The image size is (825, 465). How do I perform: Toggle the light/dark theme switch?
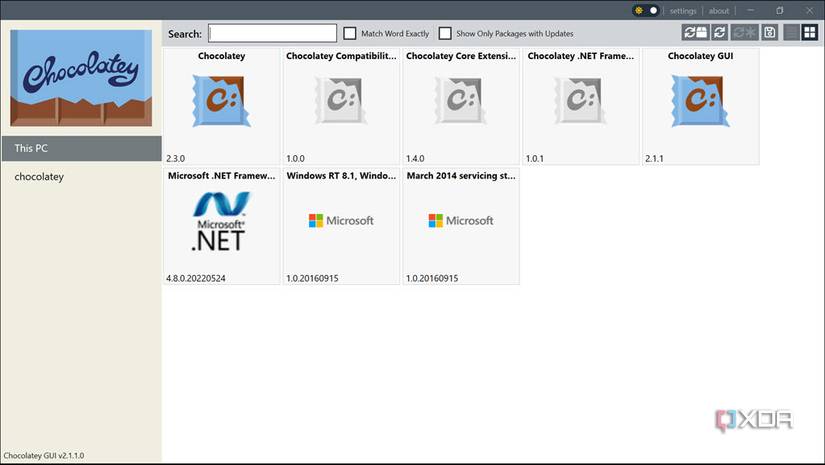point(646,11)
